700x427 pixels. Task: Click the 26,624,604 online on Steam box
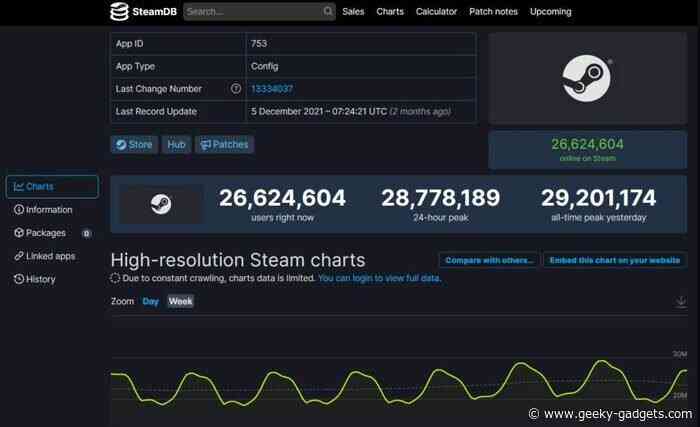tap(588, 150)
